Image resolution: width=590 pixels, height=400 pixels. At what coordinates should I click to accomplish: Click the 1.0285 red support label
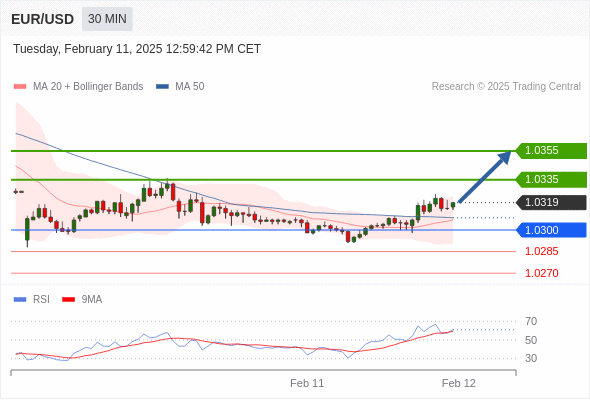(541, 251)
